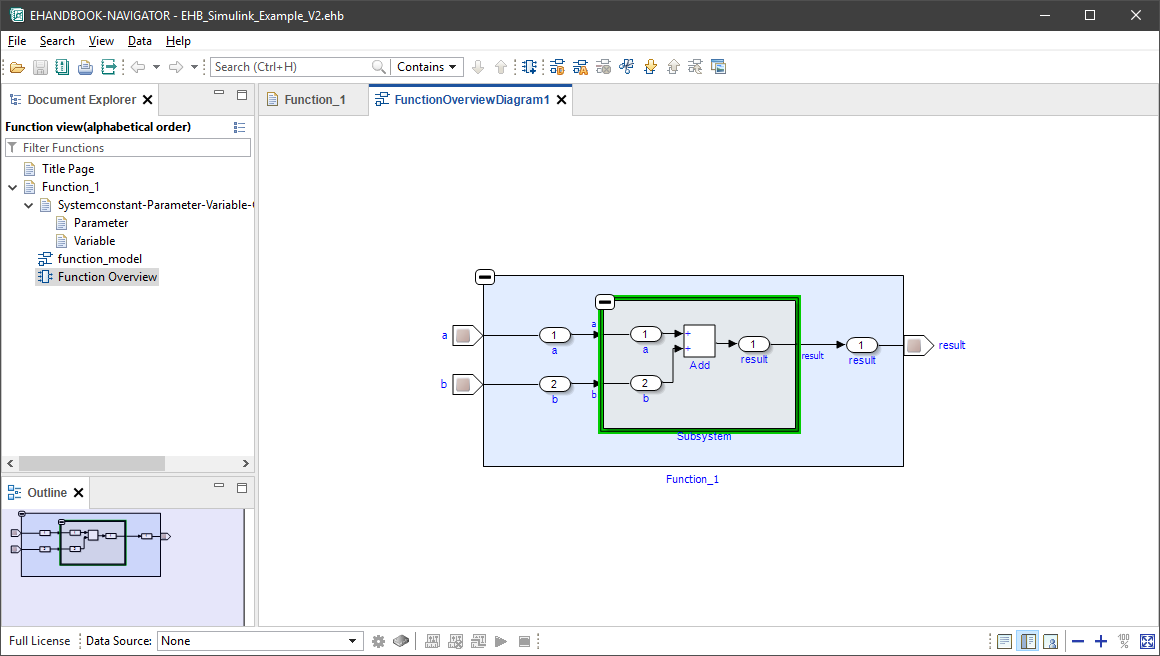Collapse the Function_1 block with minus toggle
Viewport: 1160px width, 656px height.
484,277
